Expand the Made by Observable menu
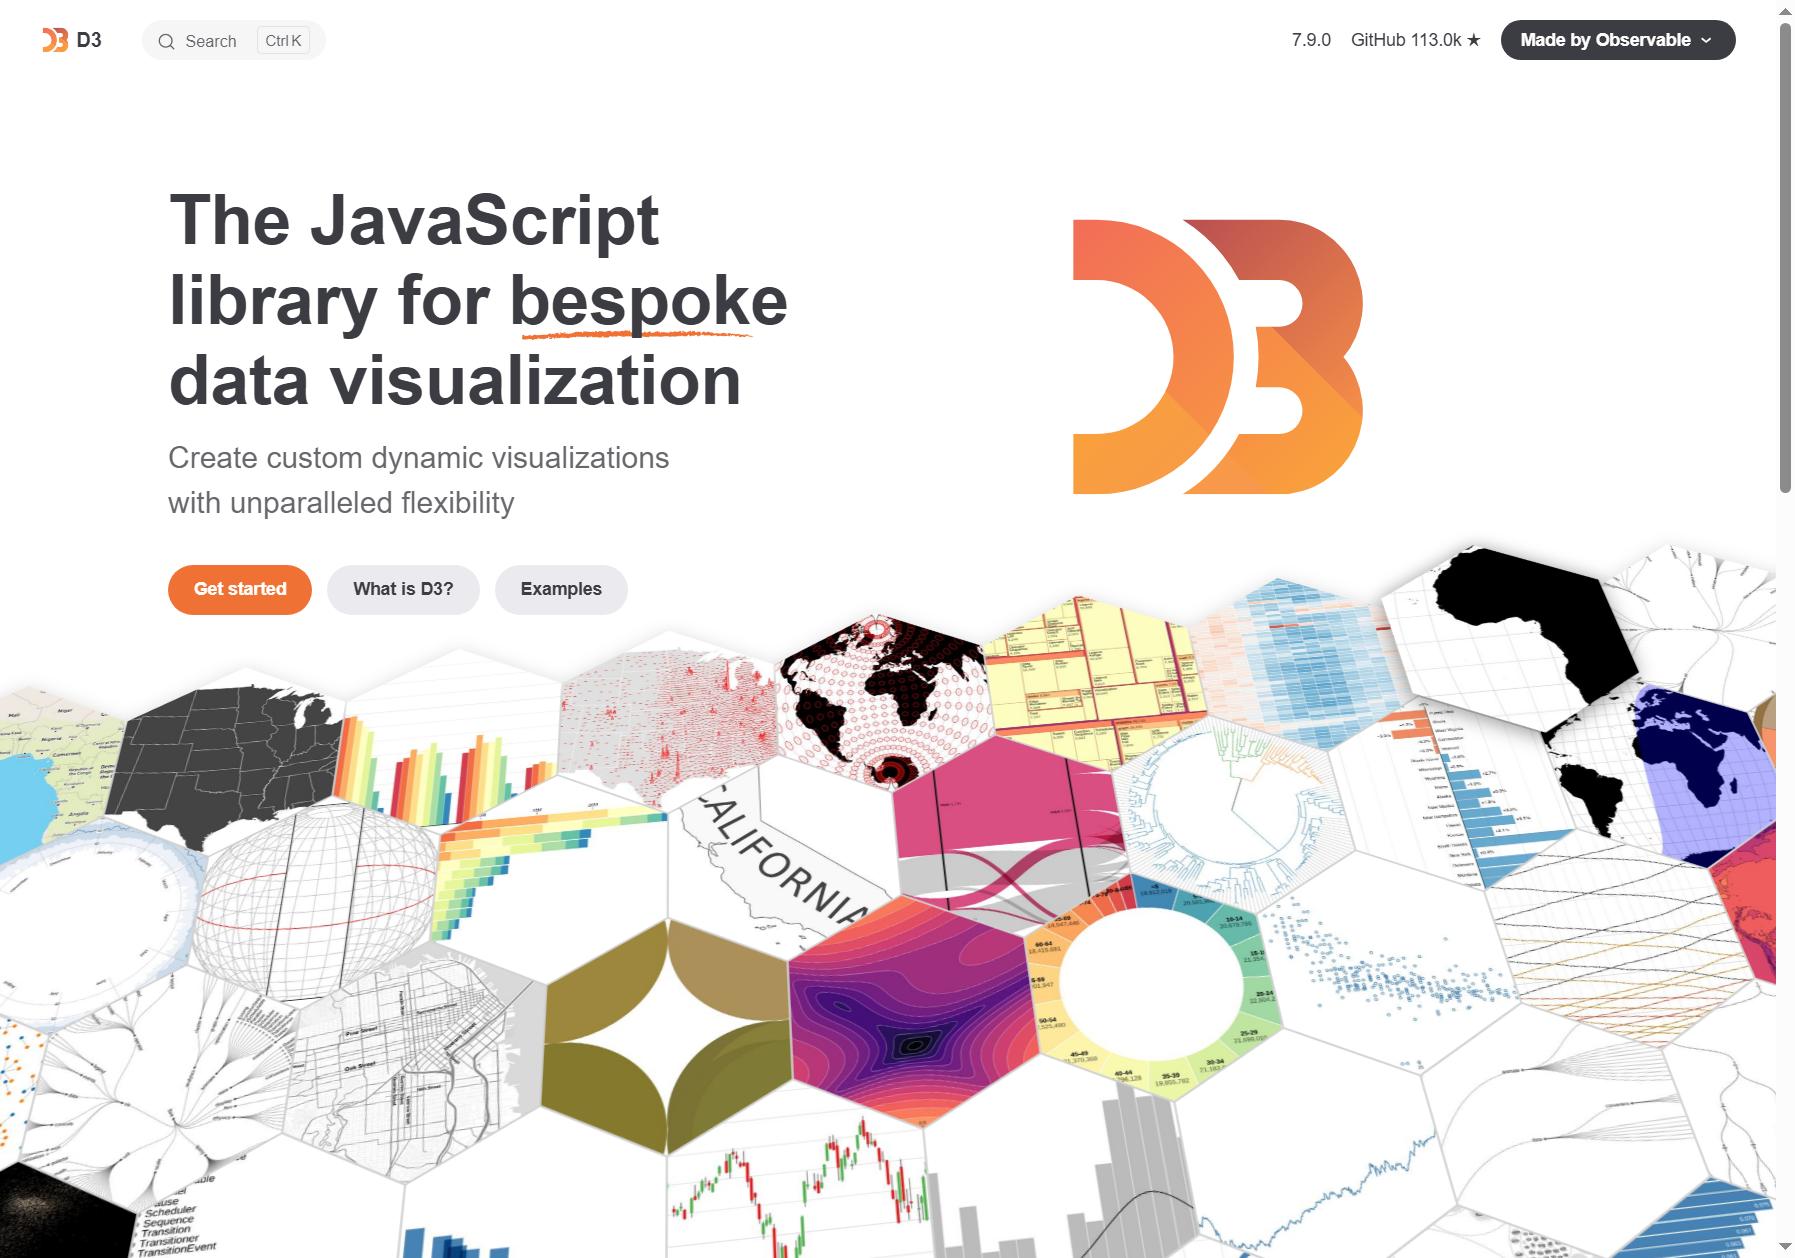1795x1258 pixels. [1617, 40]
